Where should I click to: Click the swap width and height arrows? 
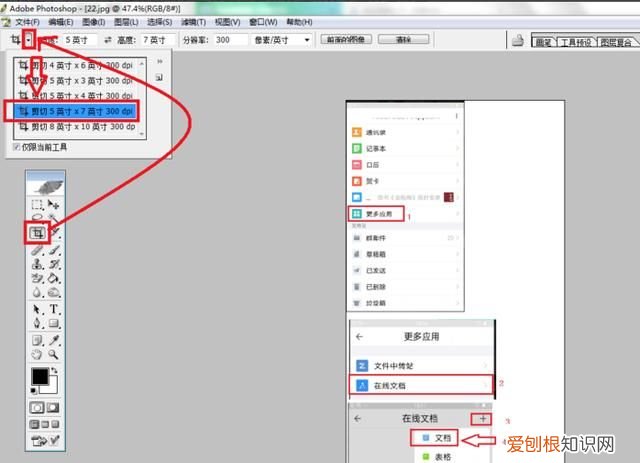click(x=108, y=40)
